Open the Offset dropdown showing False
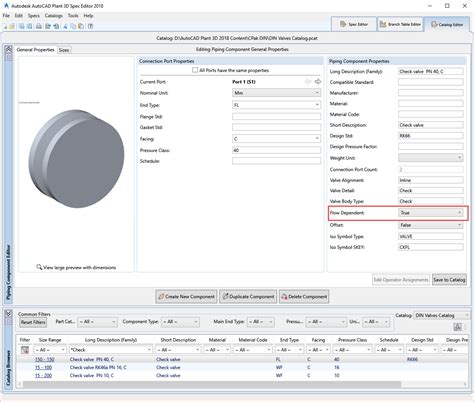Screen dimensions: 474x402 point(431,225)
